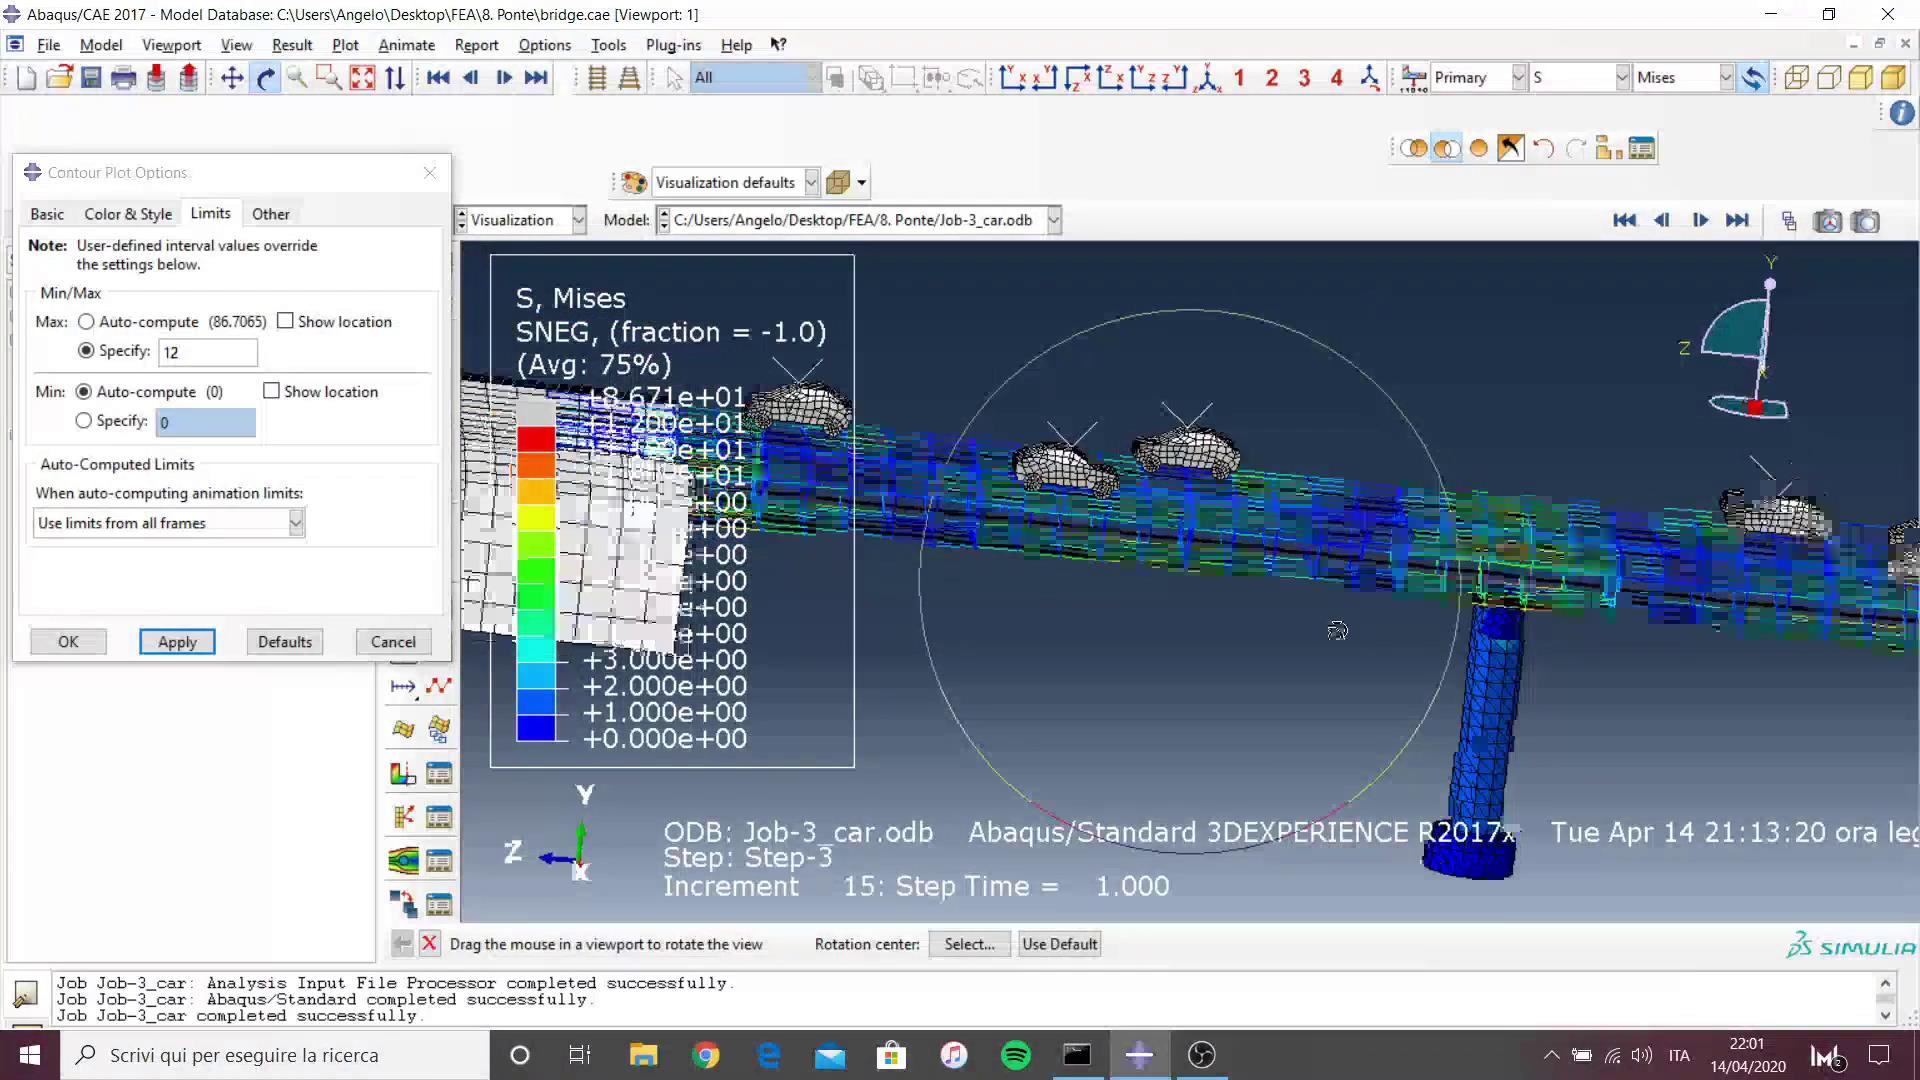Click the Use Default button

(1059, 944)
